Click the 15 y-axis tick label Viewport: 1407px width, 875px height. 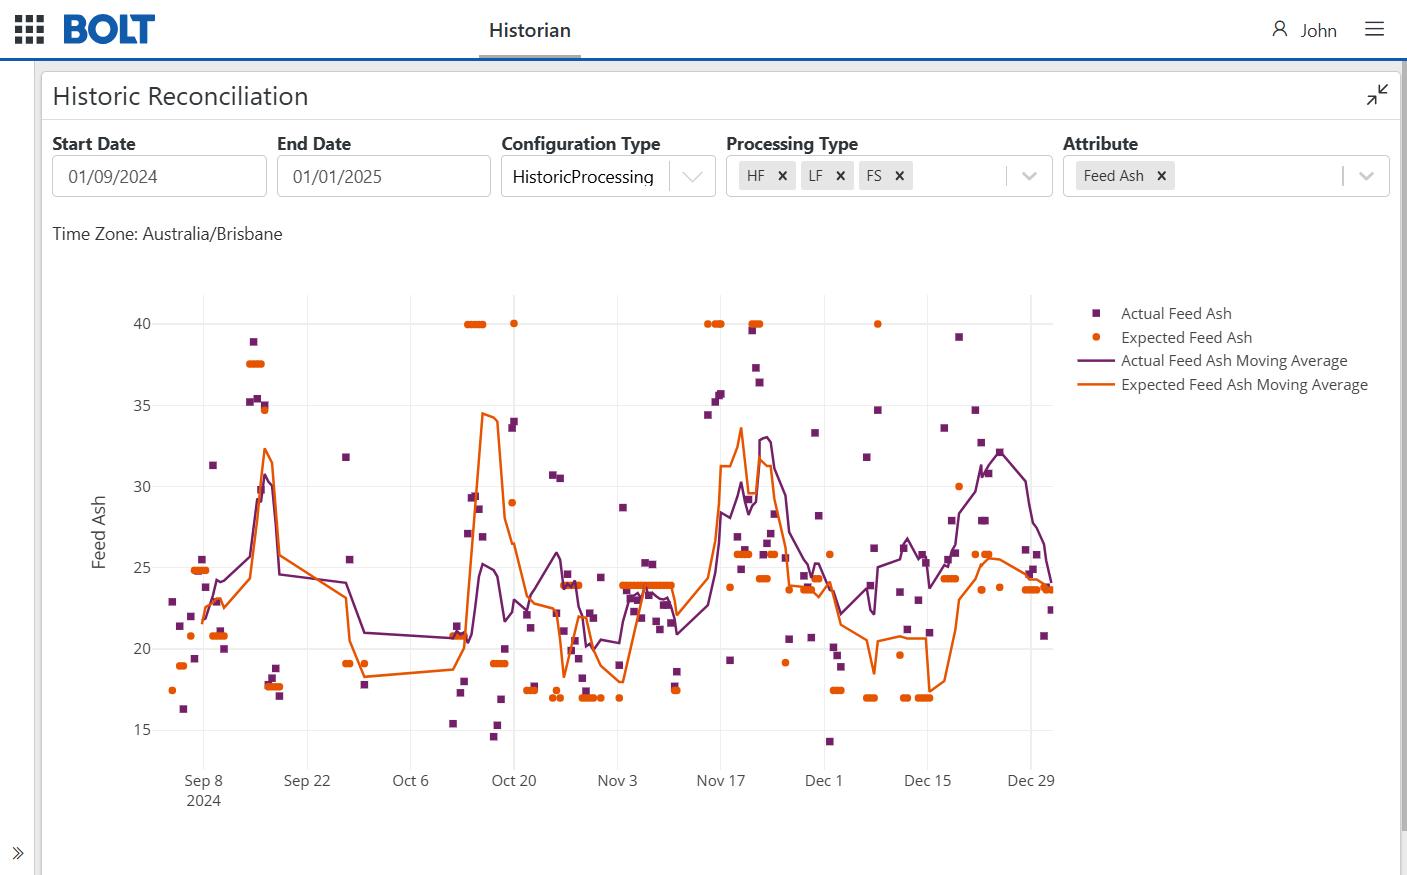(142, 730)
